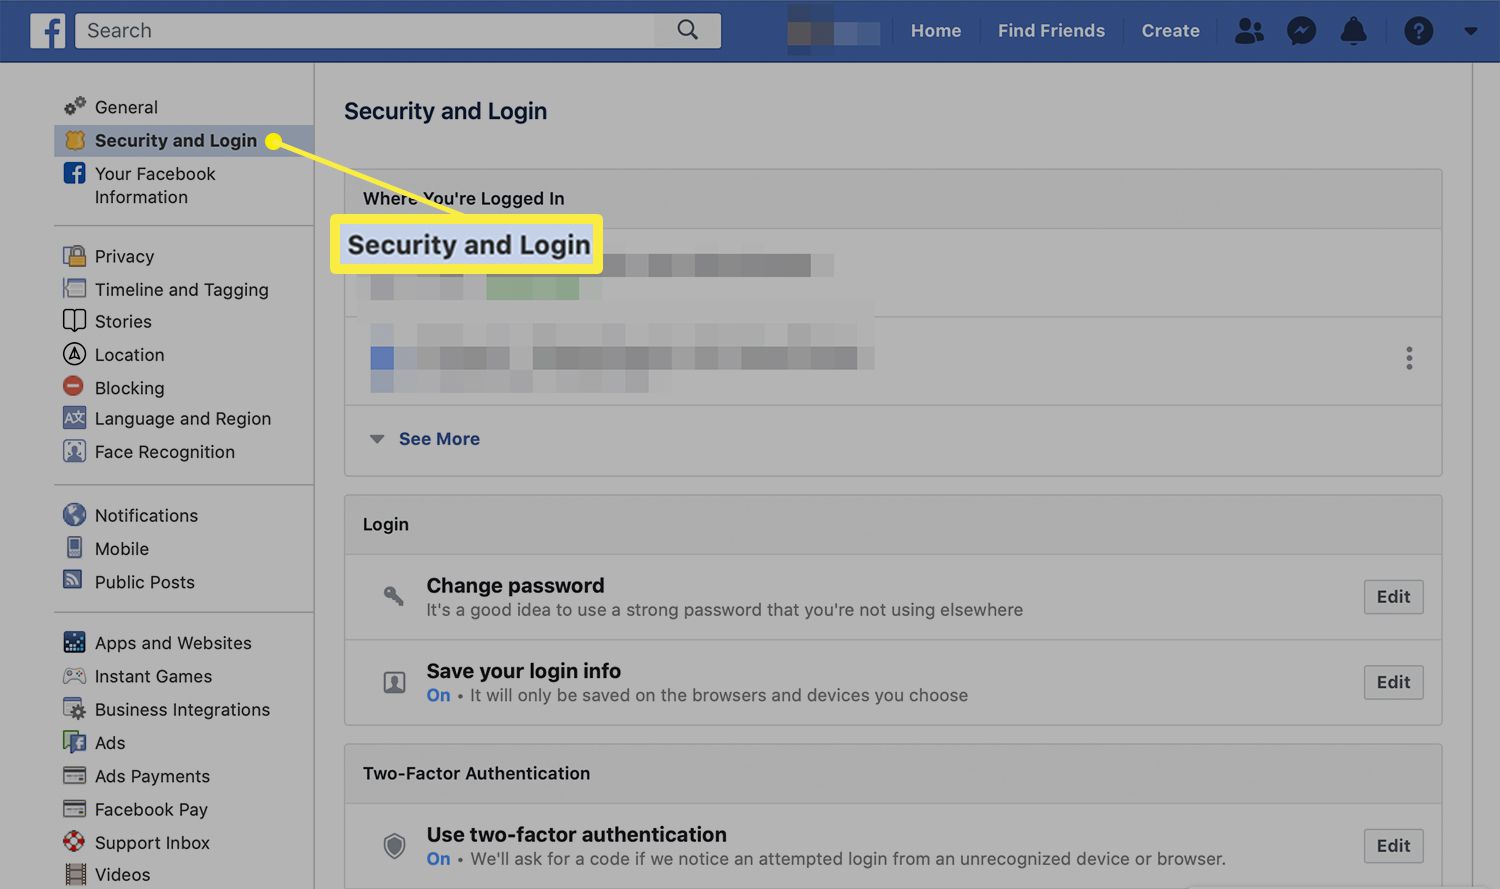This screenshot has height=889, width=1500.
Task: Open the Quick Help question icon
Action: coord(1418,31)
